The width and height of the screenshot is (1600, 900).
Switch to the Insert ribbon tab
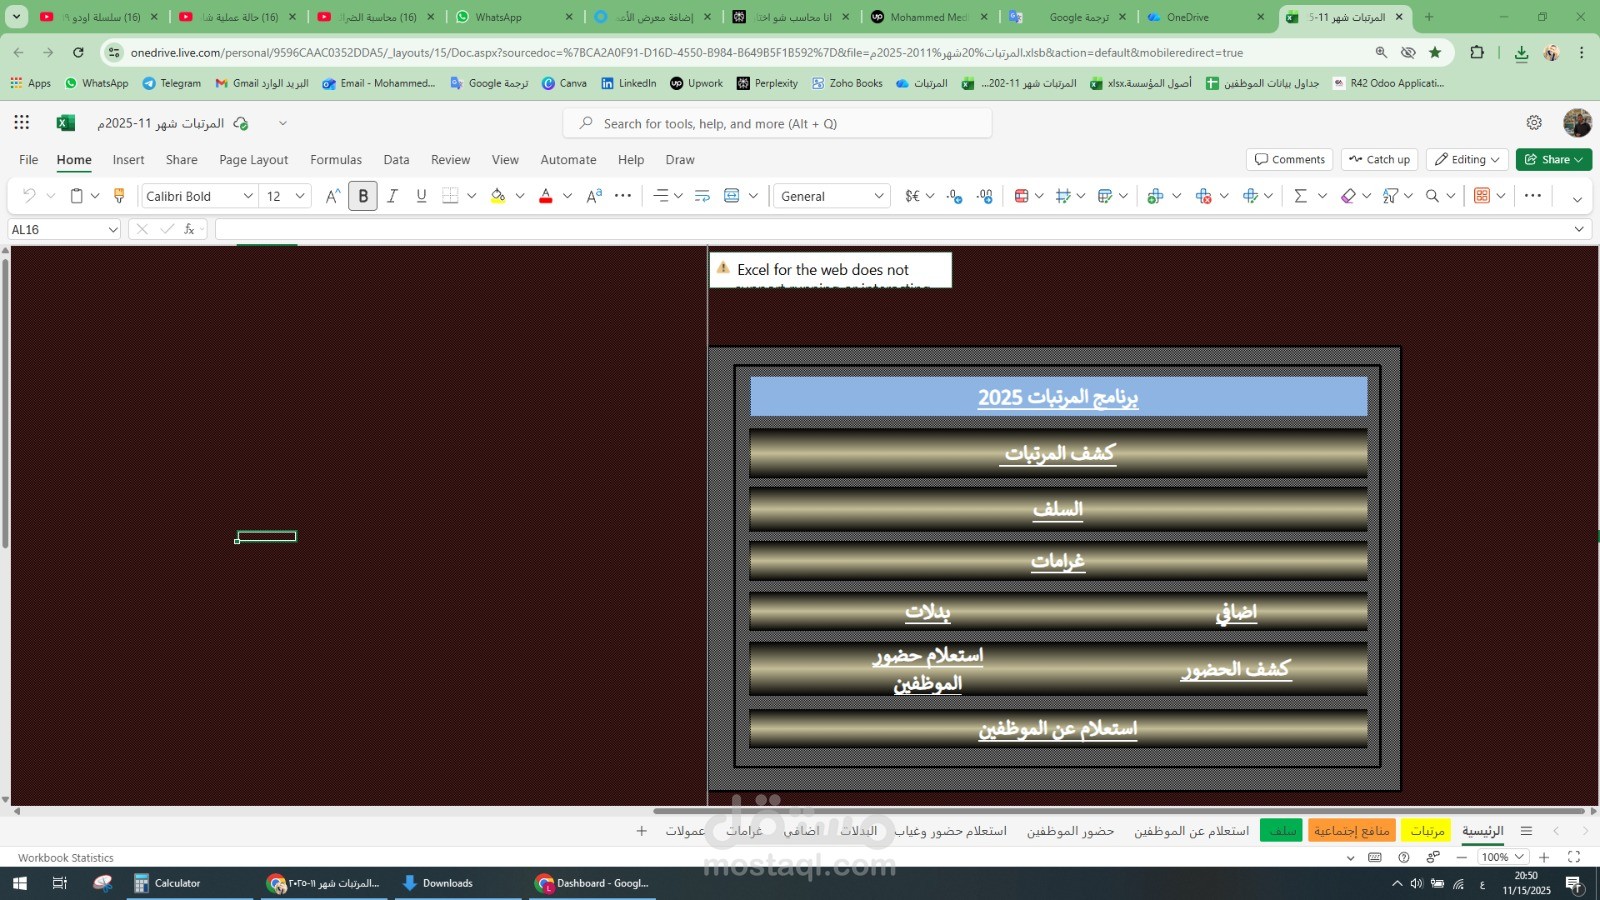[x=128, y=159]
